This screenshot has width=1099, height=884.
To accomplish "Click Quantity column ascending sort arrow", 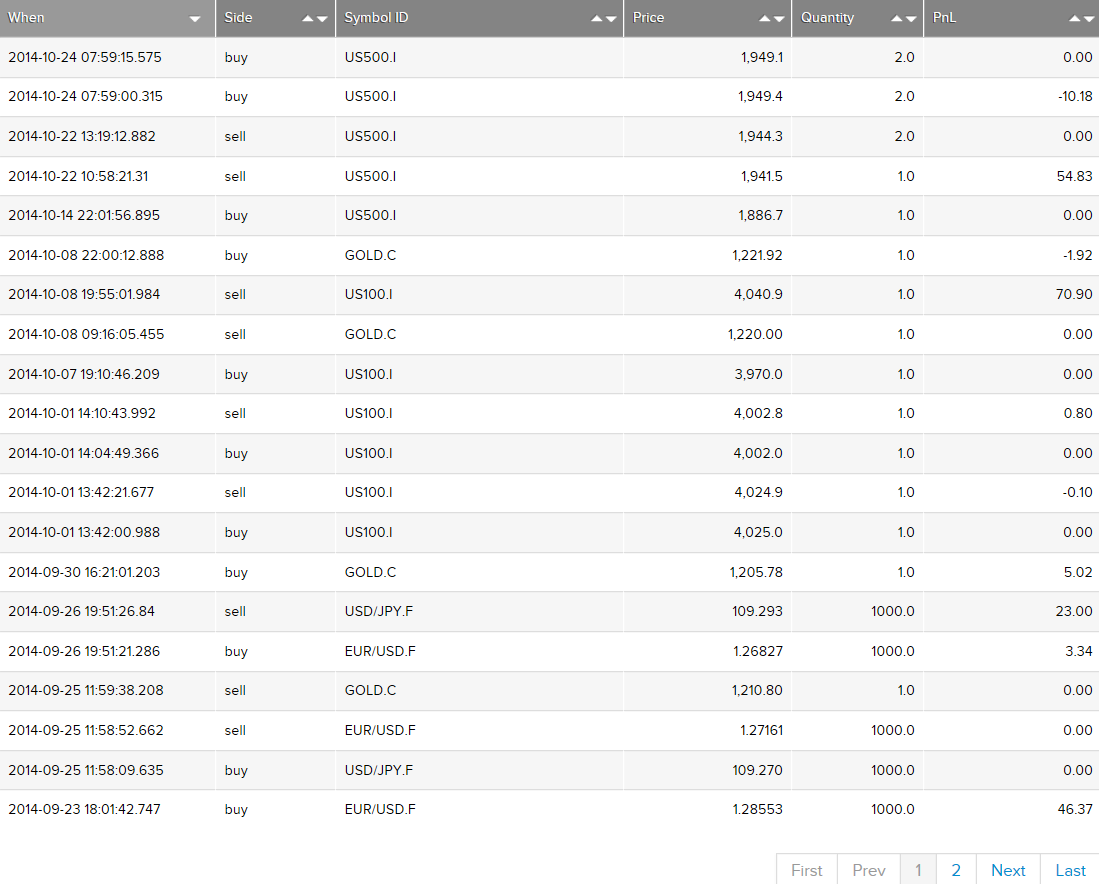I will 897,19.
